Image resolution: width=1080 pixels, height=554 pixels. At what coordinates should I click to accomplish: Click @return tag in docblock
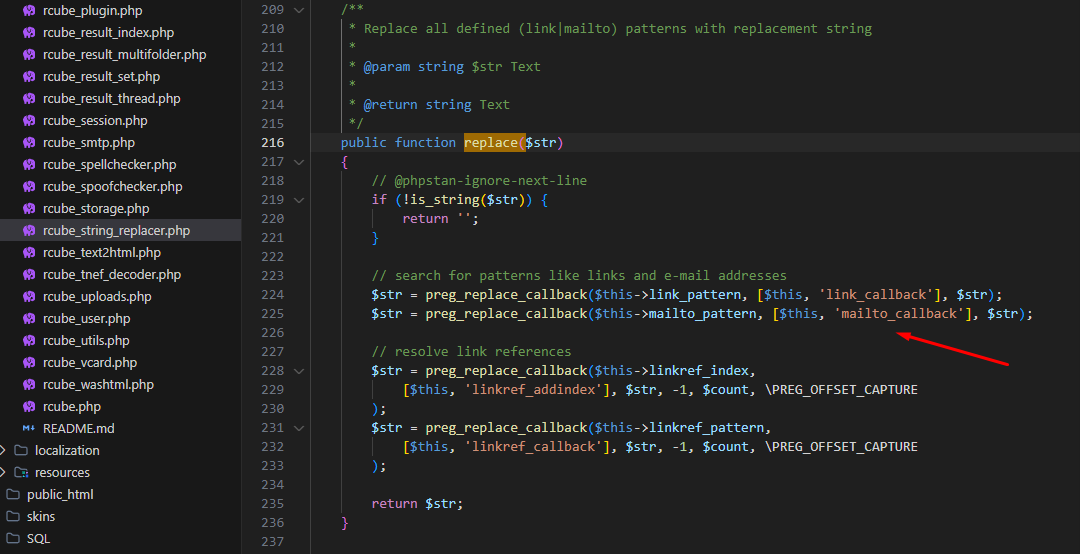point(391,105)
